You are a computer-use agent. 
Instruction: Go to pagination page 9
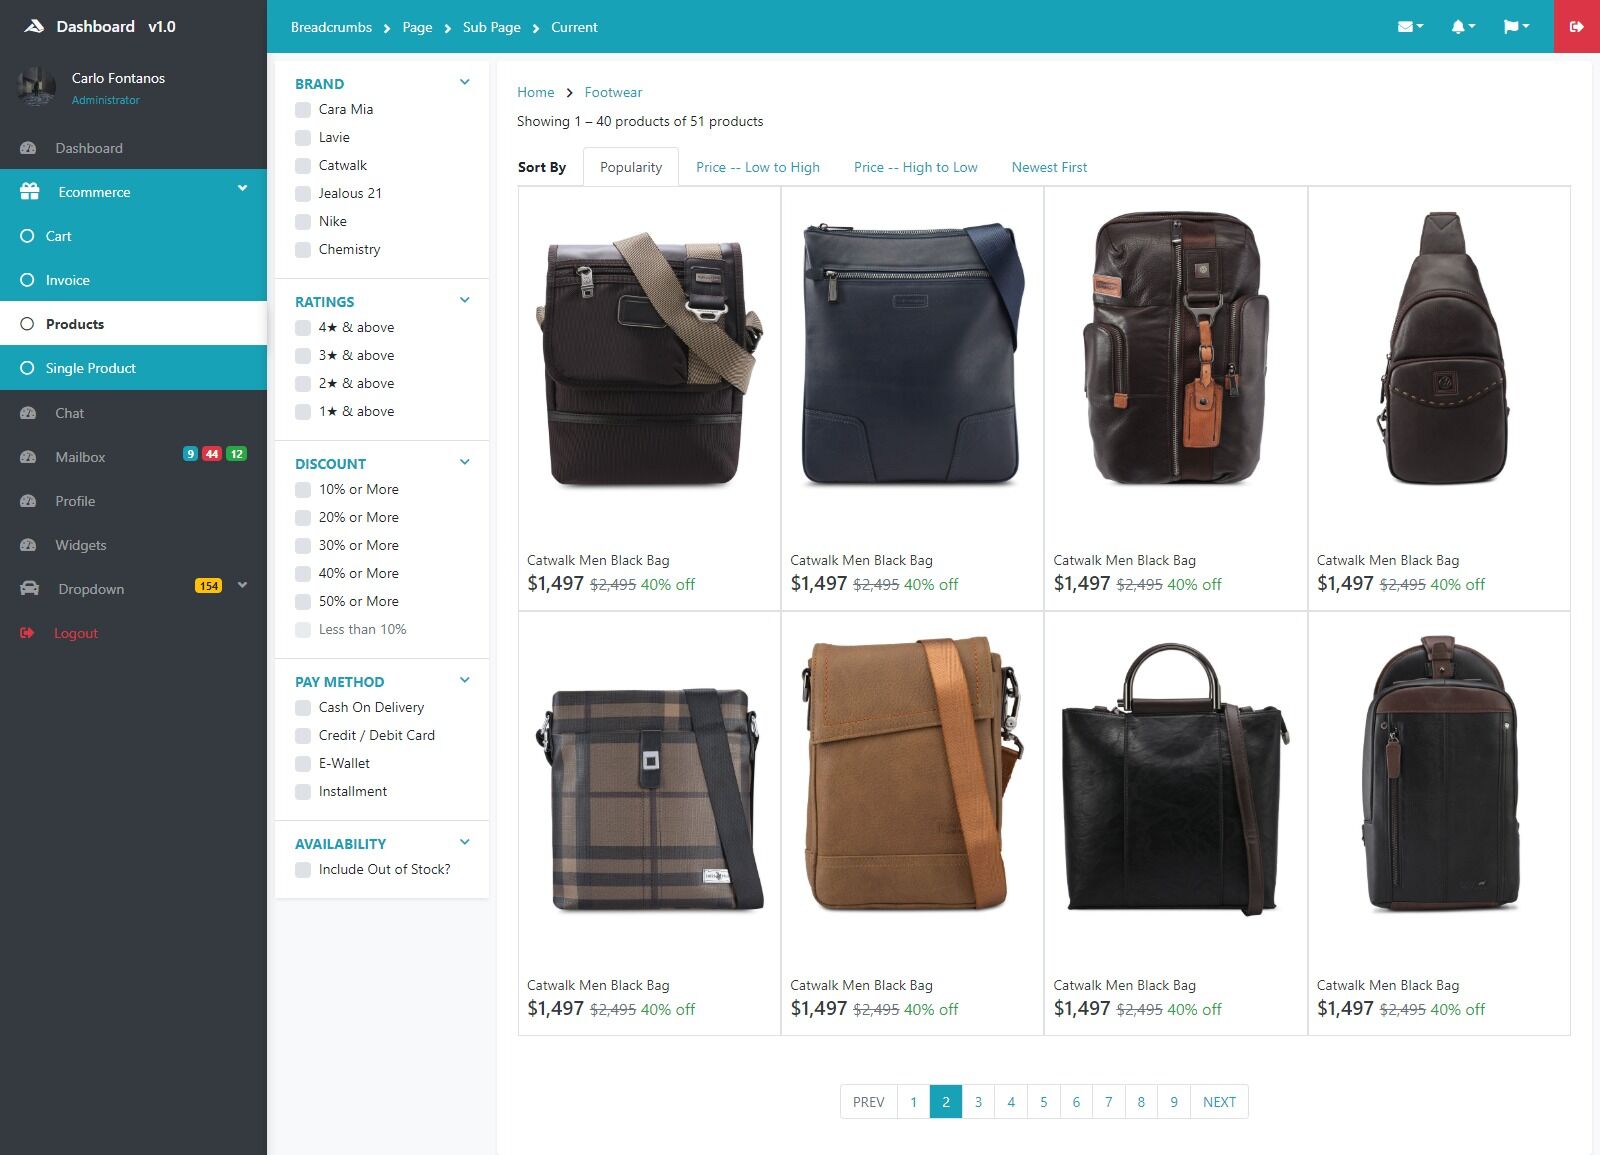tap(1174, 1102)
